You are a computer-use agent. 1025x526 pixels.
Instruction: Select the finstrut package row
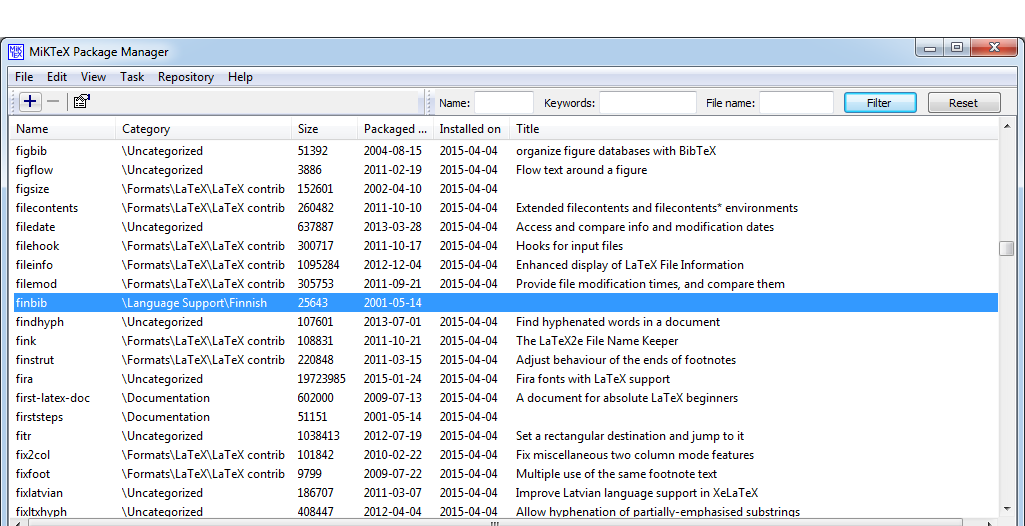(506, 359)
